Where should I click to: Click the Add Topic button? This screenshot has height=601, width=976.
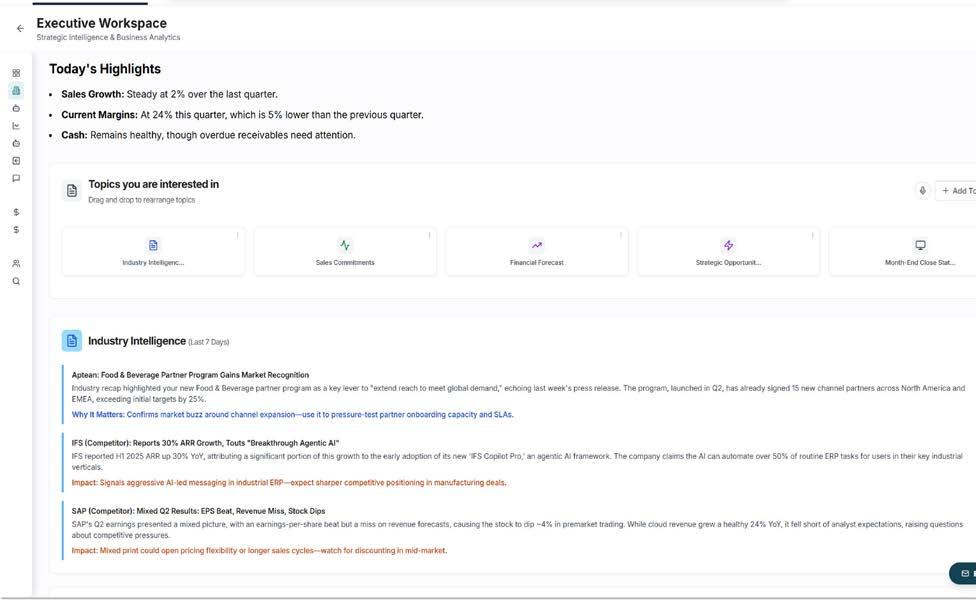coord(956,191)
